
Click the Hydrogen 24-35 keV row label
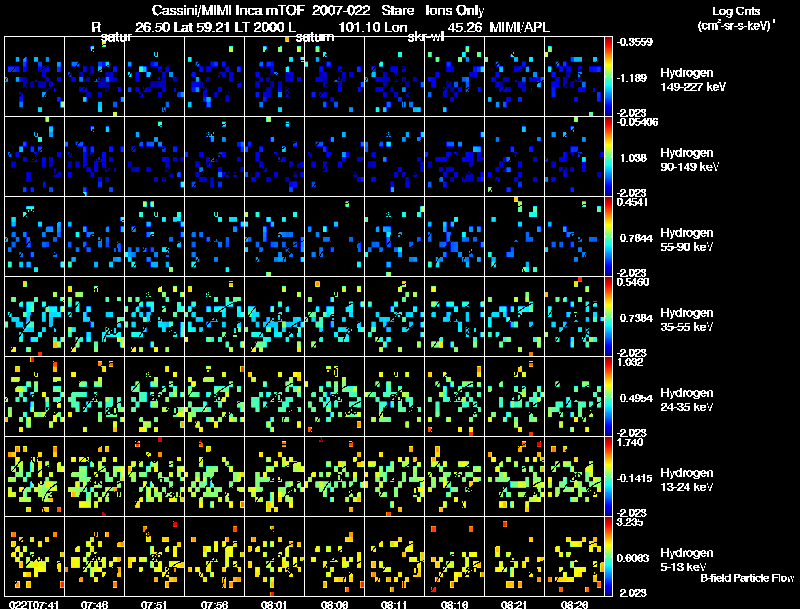(x=687, y=400)
